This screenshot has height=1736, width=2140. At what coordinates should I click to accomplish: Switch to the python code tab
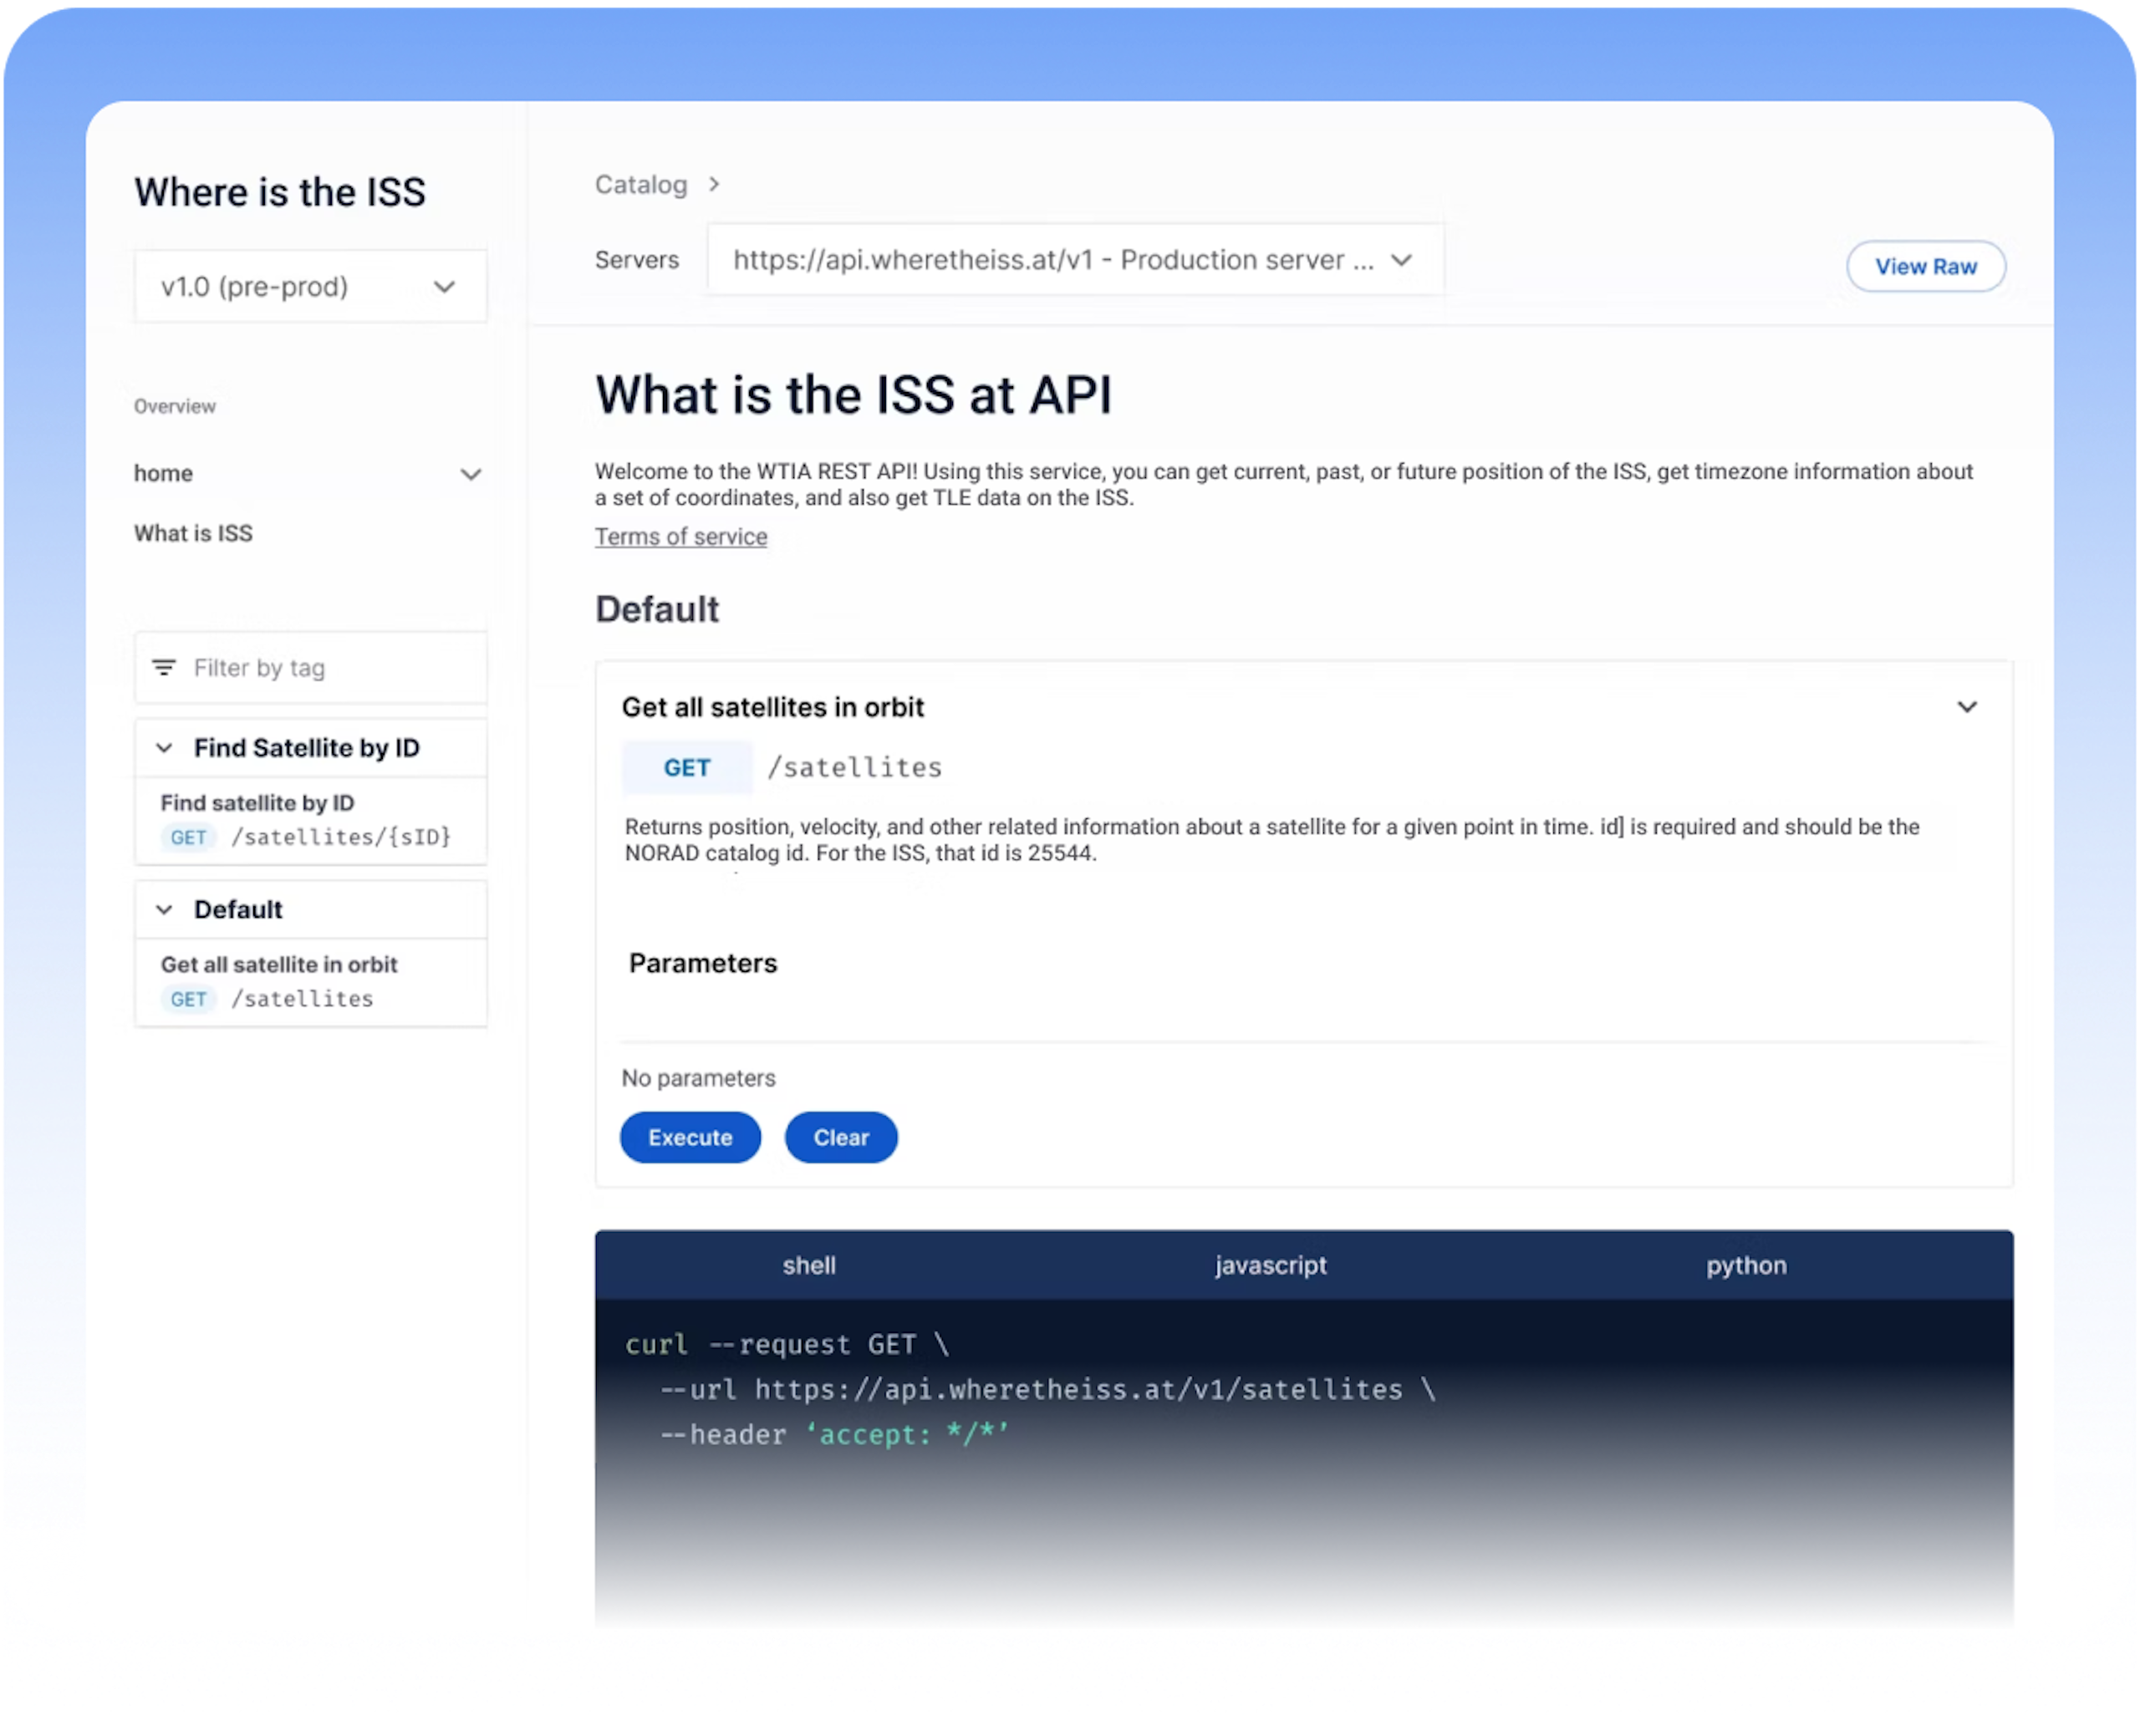[x=1745, y=1265]
